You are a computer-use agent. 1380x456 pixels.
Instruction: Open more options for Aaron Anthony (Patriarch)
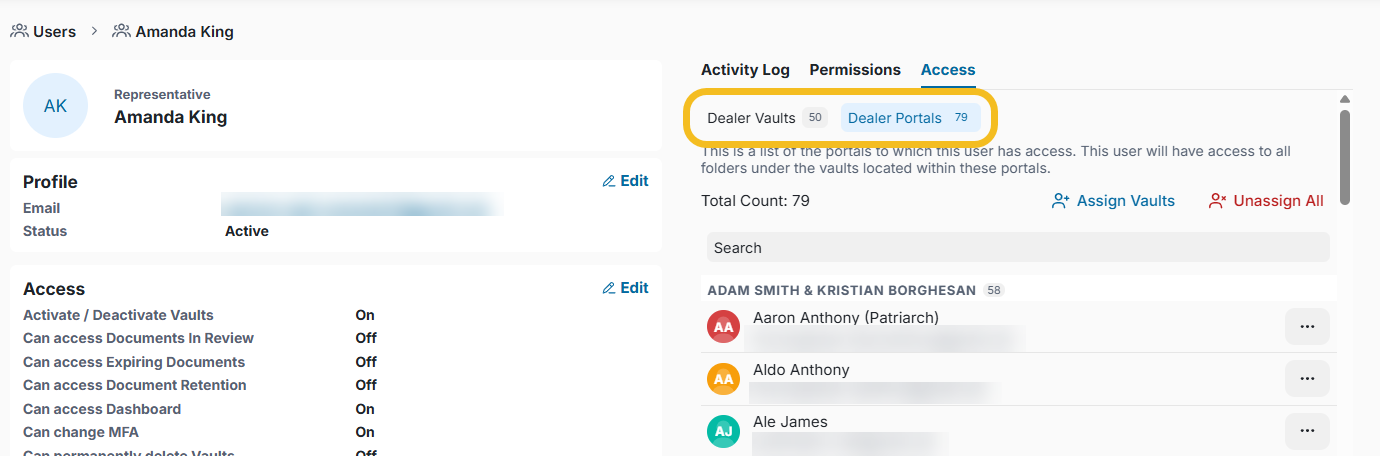click(x=1307, y=326)
